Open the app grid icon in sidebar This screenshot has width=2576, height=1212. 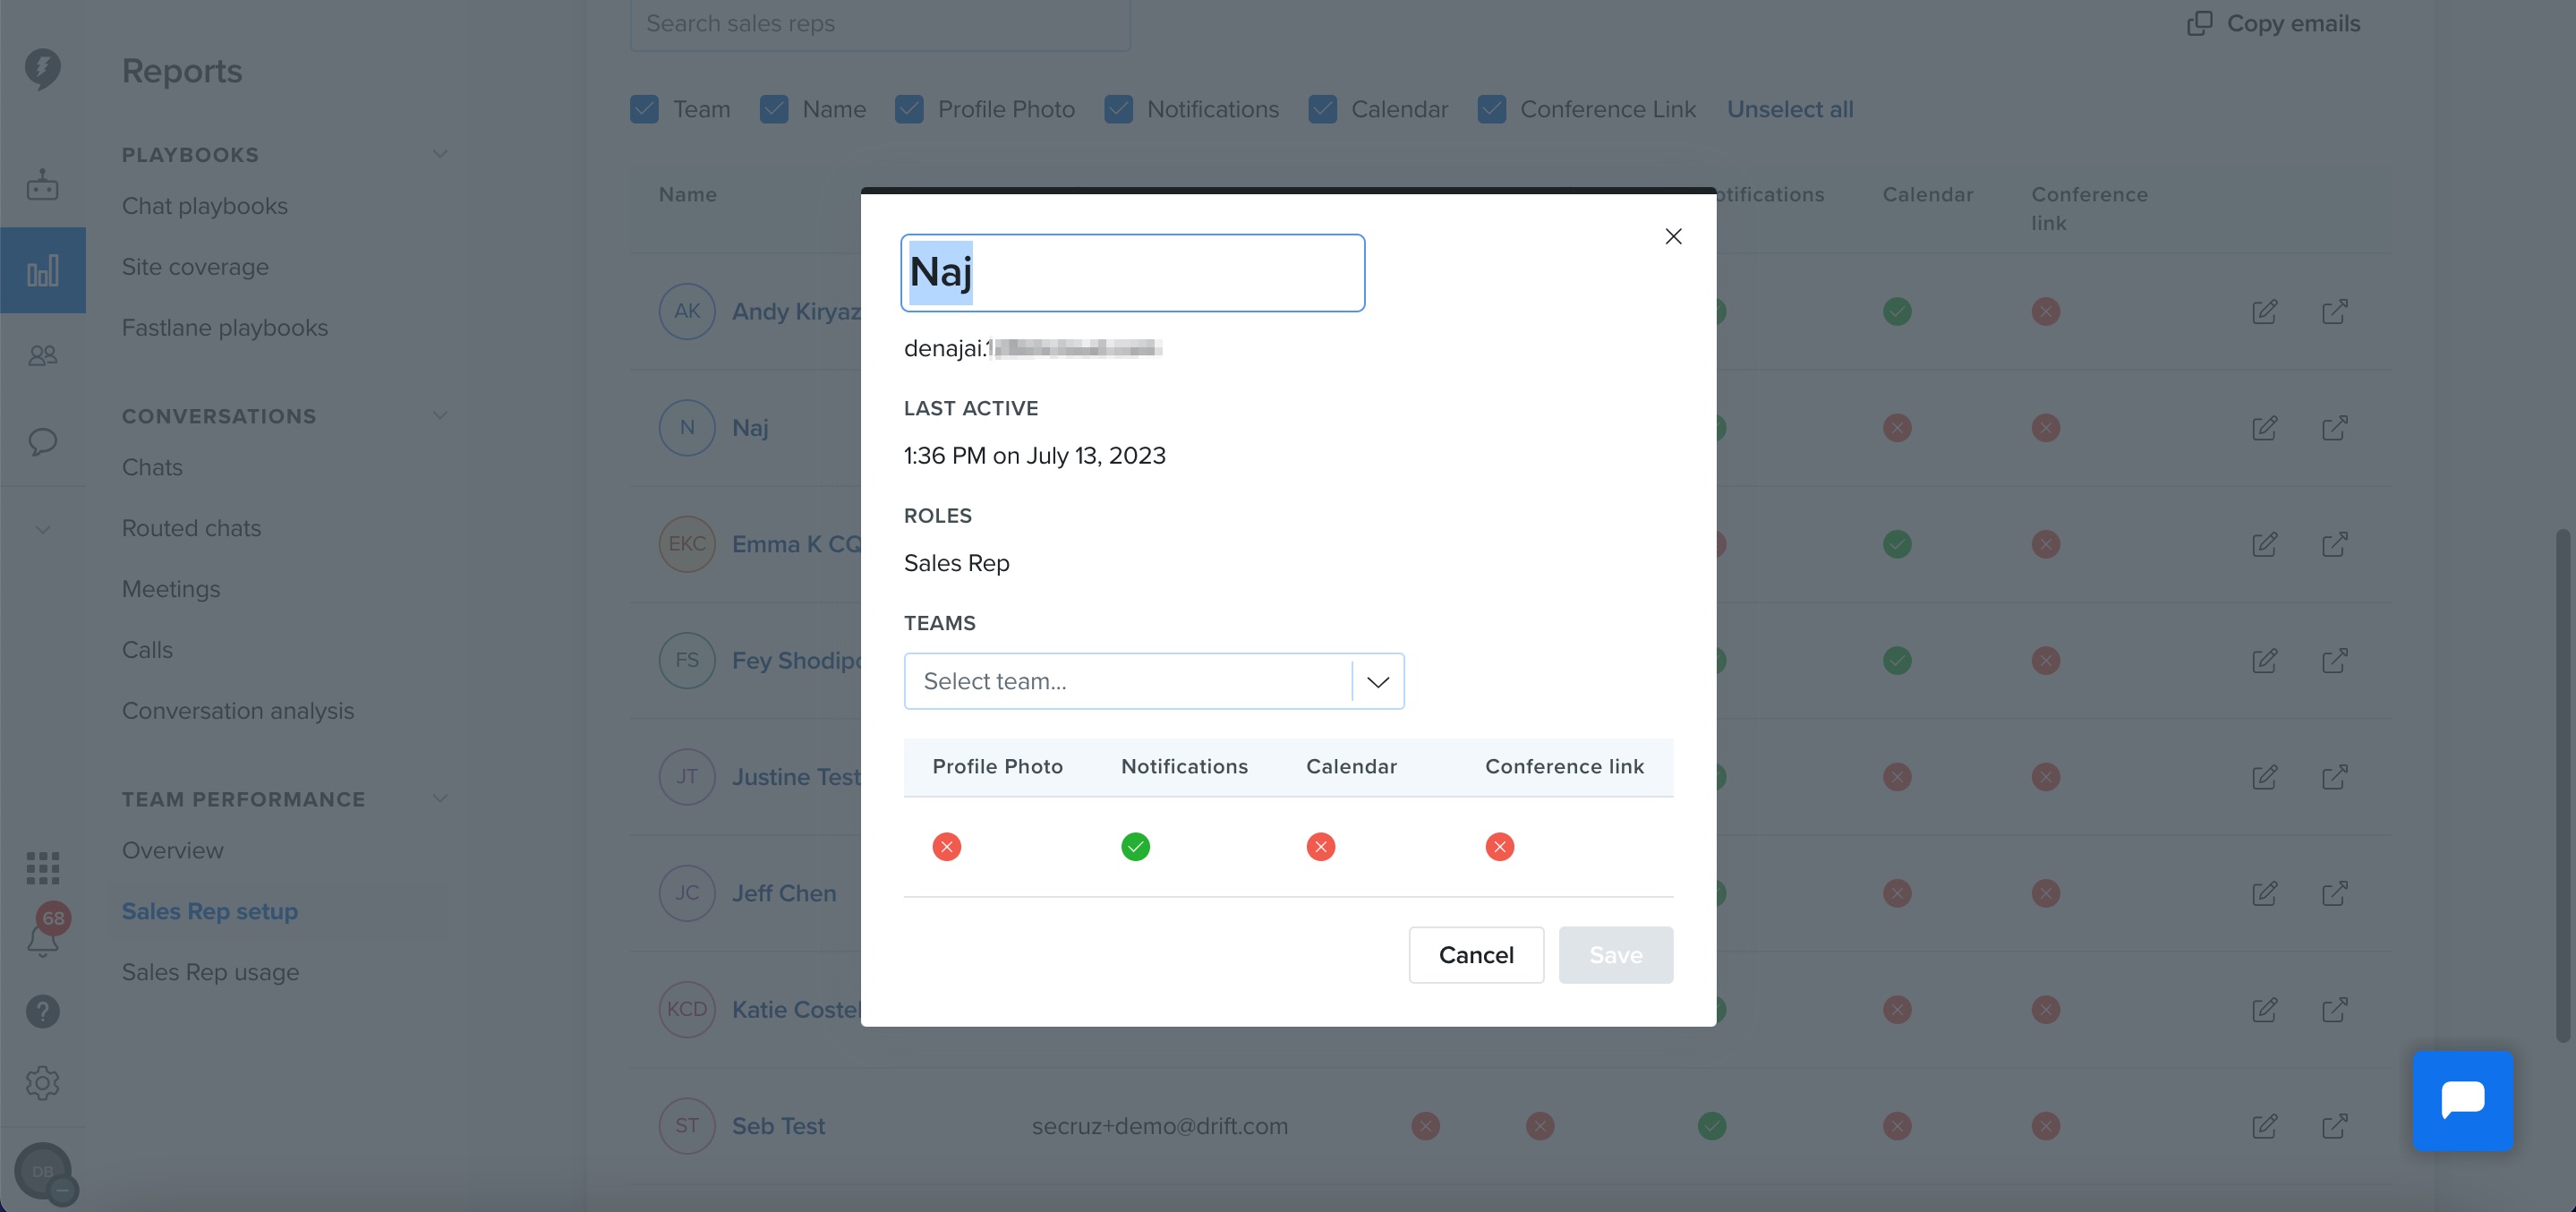coord(42,867)
